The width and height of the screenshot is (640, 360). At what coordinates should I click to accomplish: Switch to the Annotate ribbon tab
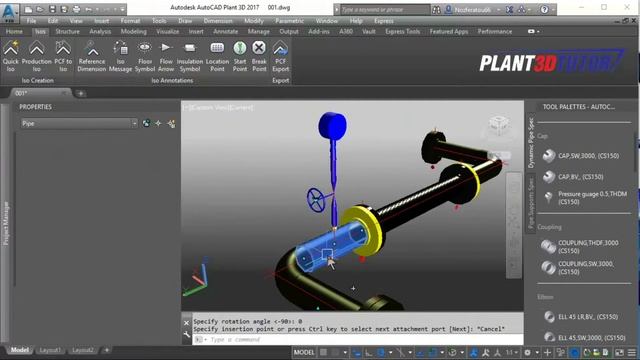click(225, 31)
